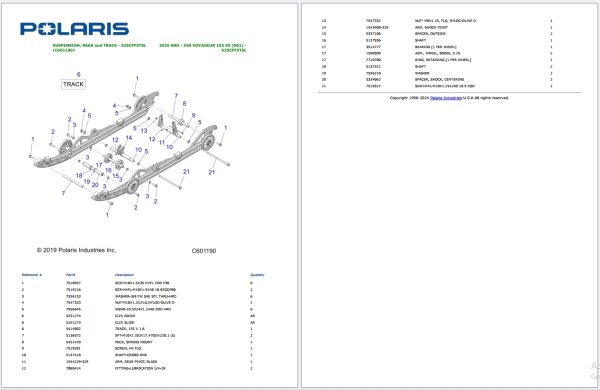Select callout number 19 in the diagram
Viewport: 600px width, 390px height.
[87, 181]
